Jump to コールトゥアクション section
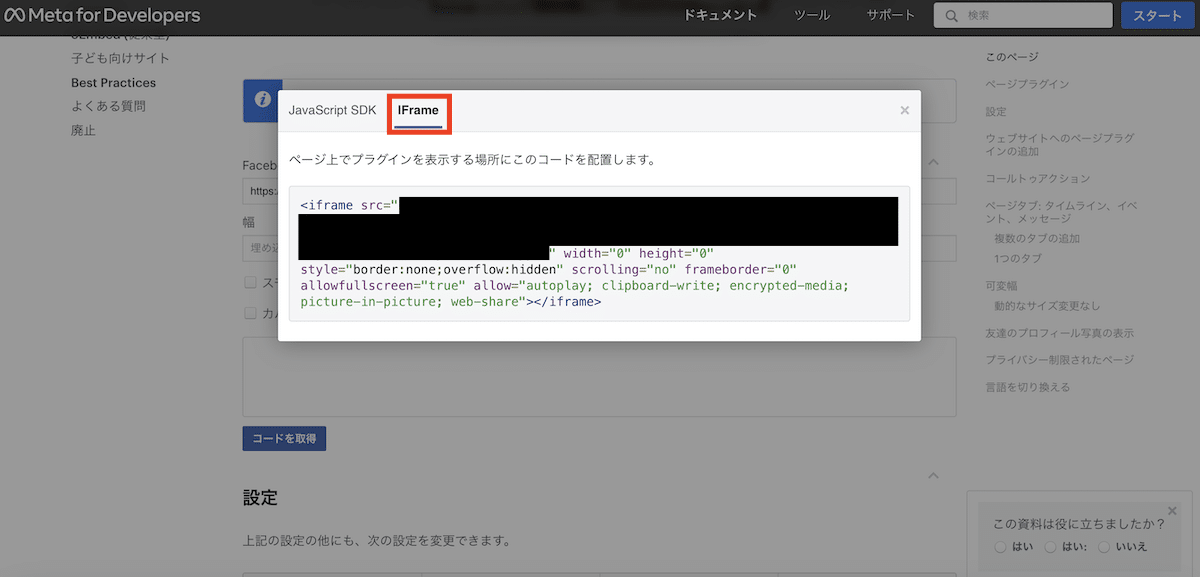The image size is (1200, 577). pos(1037,179)
